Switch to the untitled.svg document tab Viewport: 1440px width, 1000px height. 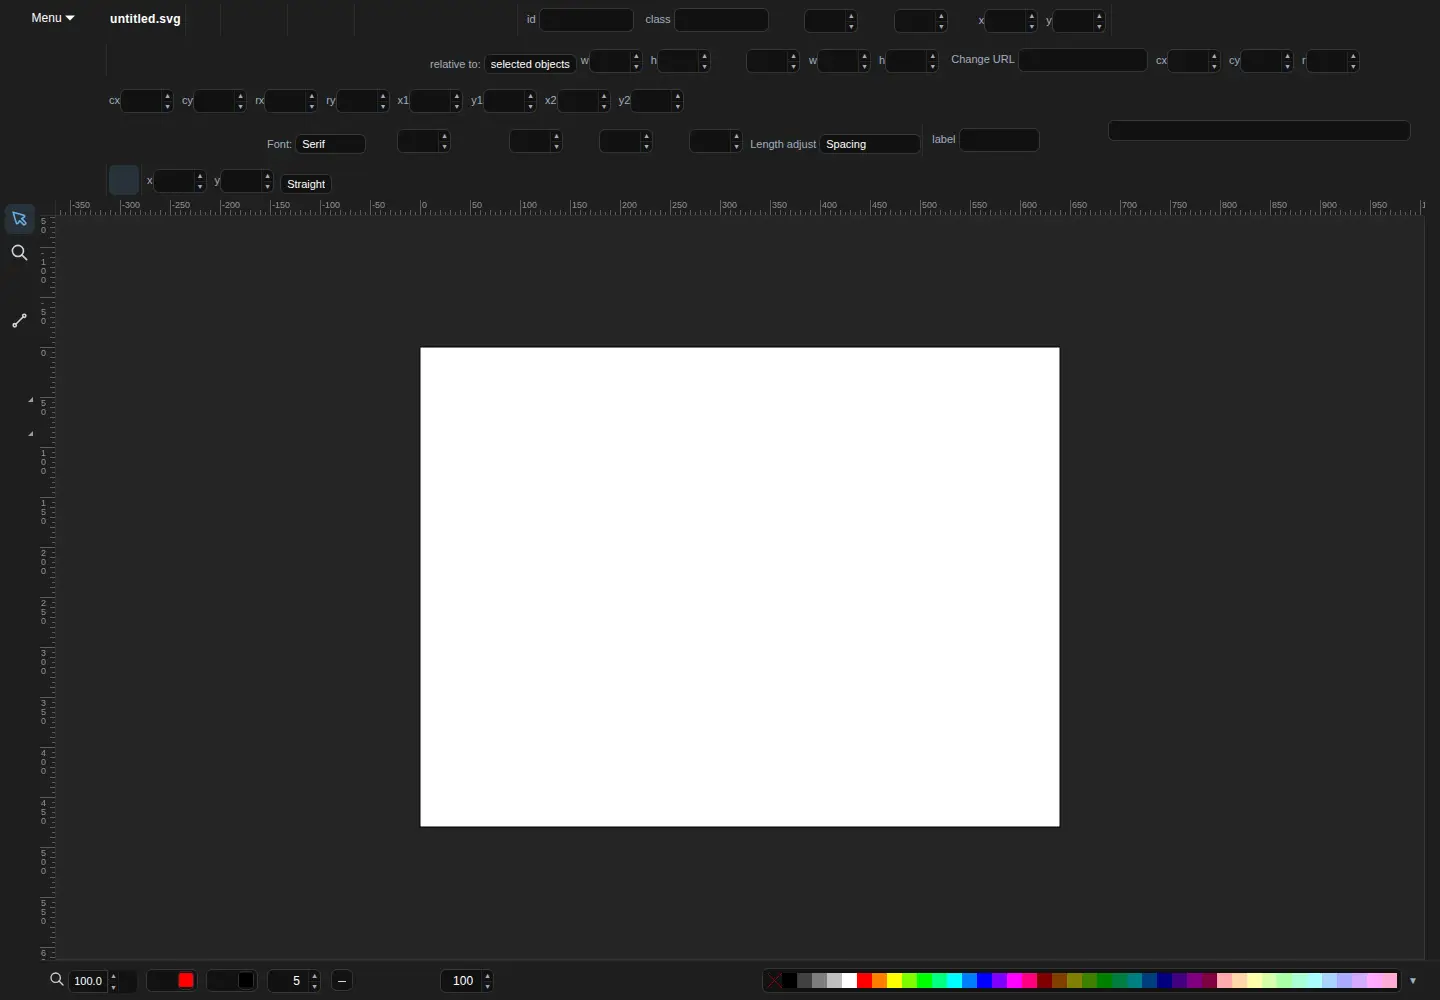(145, 19)
